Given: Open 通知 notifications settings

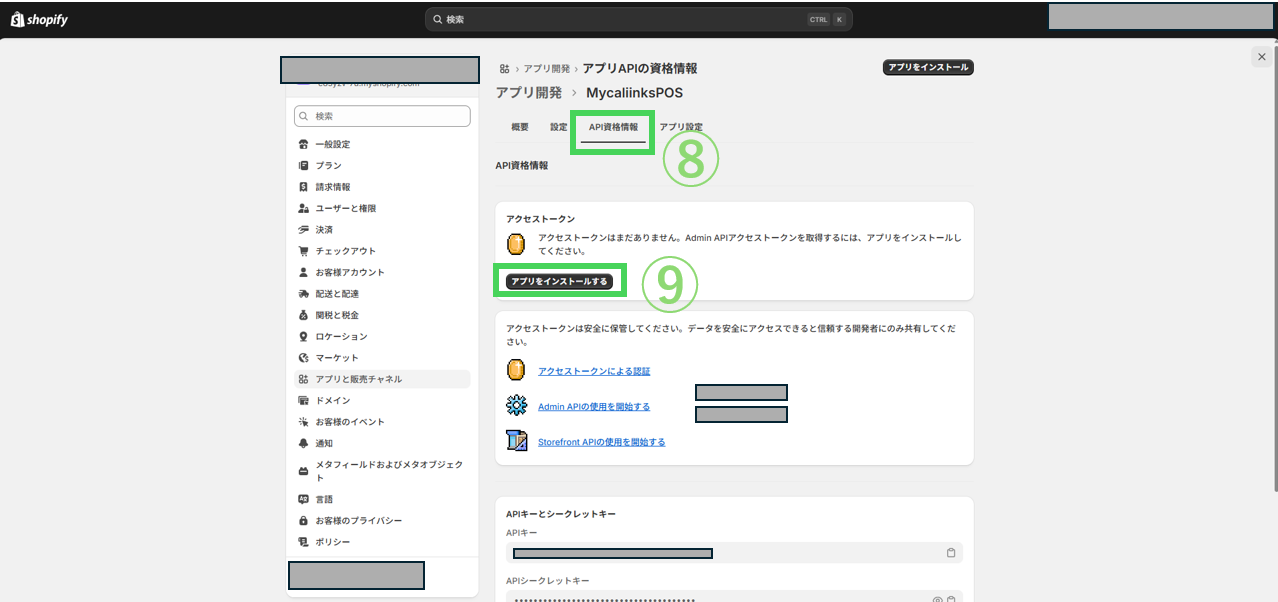Looking at the screenshot, I should (x=324, y=443).
